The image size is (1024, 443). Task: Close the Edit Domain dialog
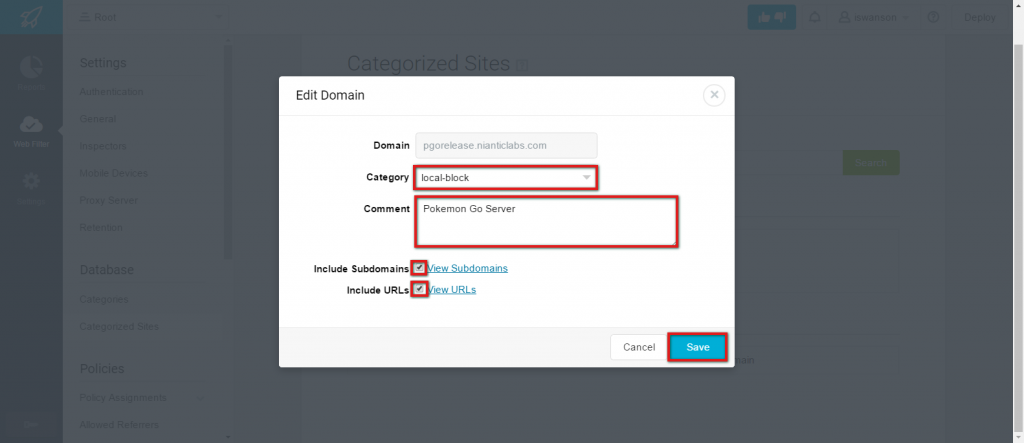pyautogui.click(x=713, y=95)
